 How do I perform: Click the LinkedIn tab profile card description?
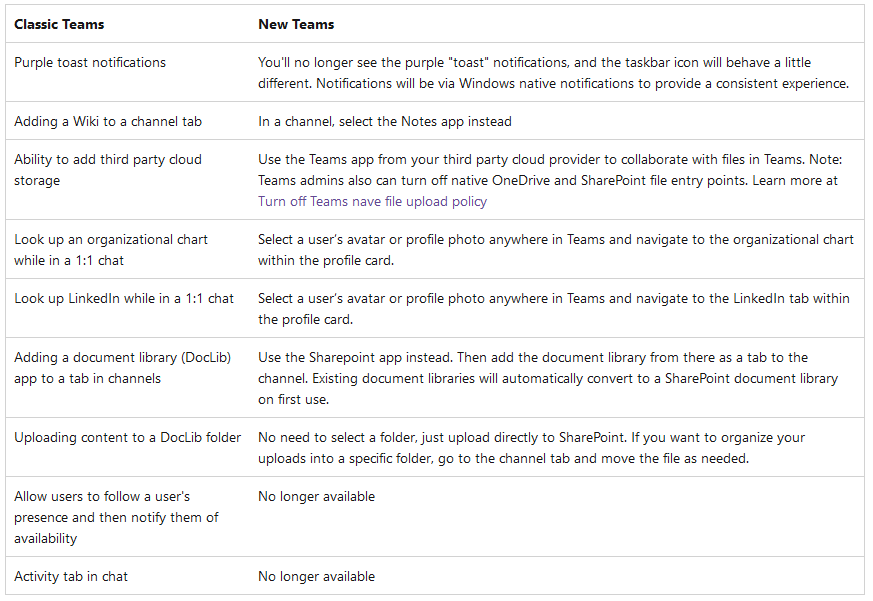point(553,309)
